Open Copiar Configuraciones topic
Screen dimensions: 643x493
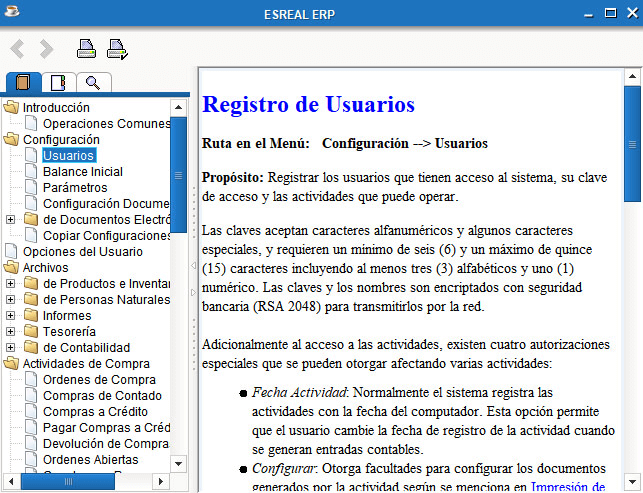106,235
